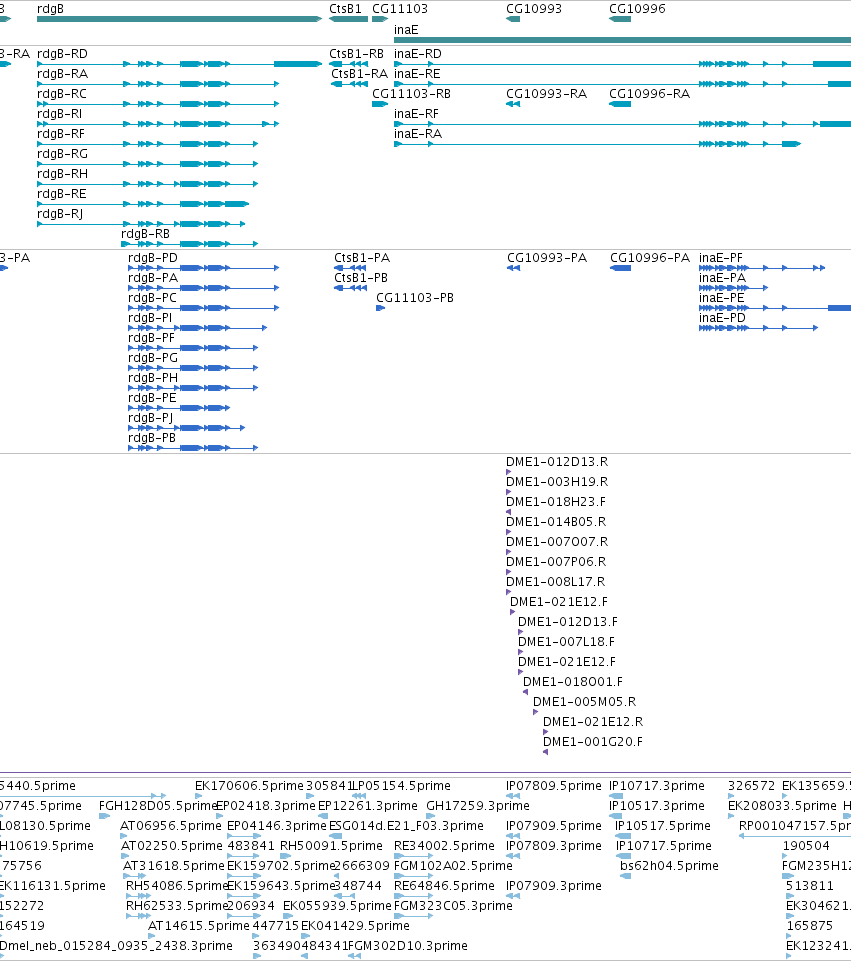This screenshot has height=961, width=851.
Task: Select protein CtsB1-PA
Action: coord(362,258)
